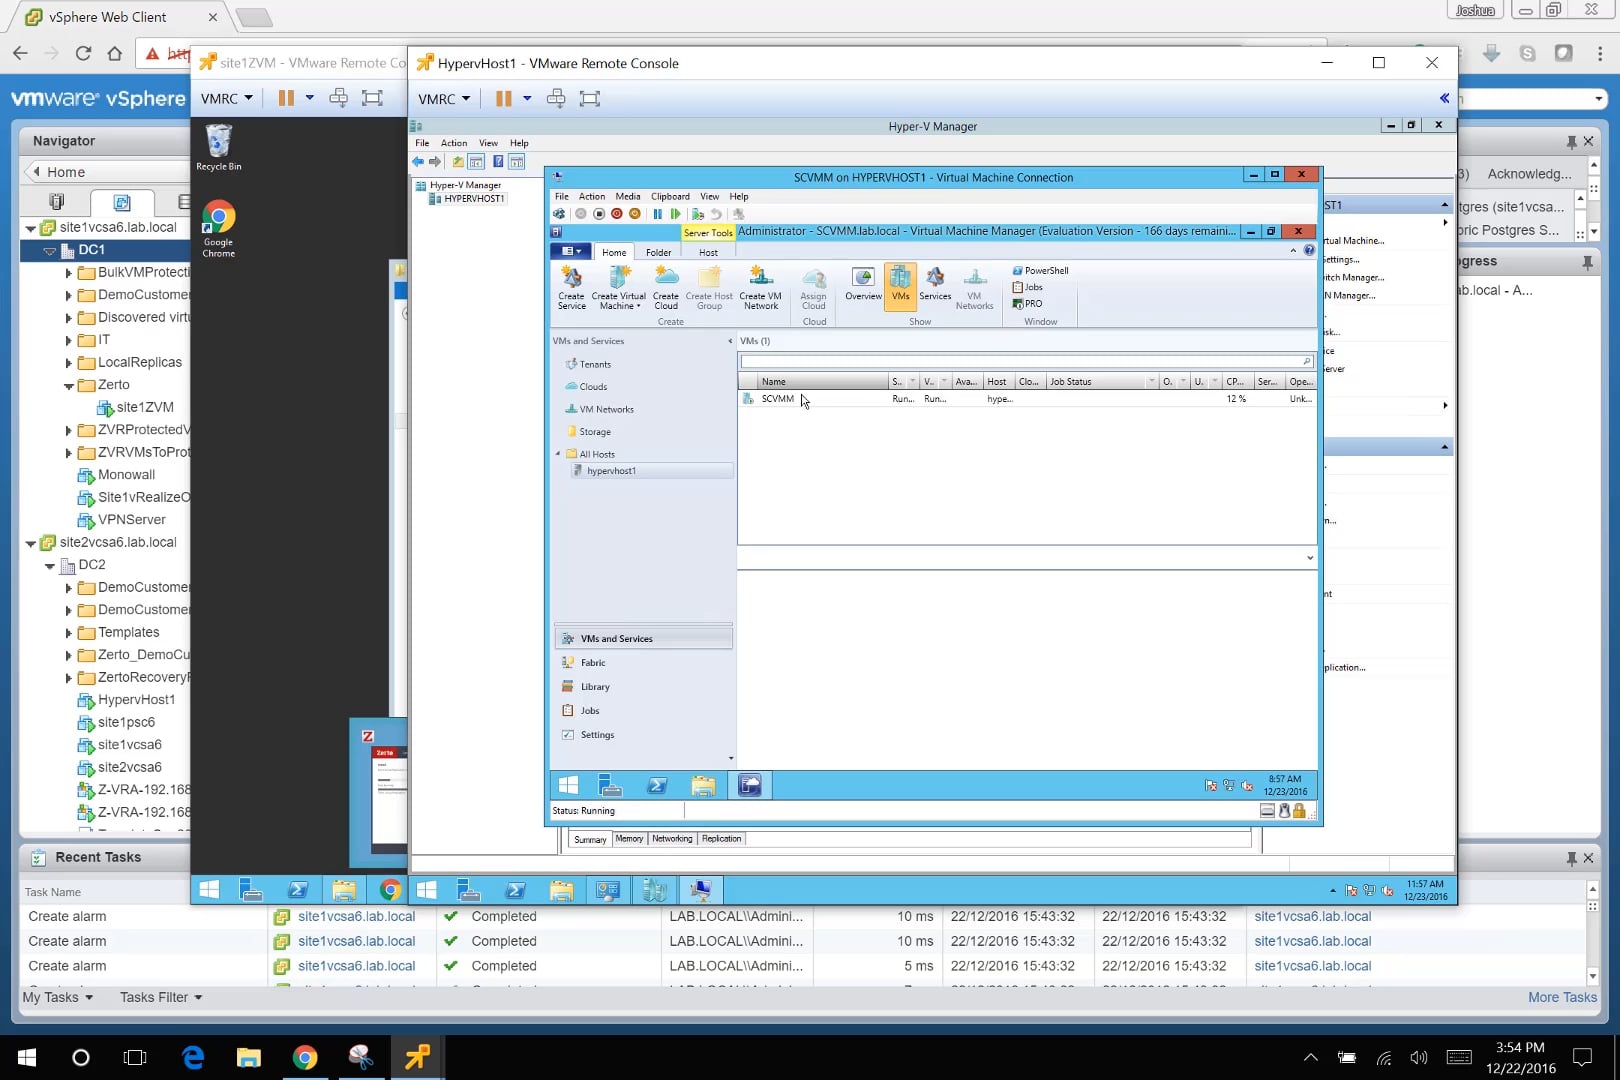Switch to the Folder ribbon tab

pos(658,252)
